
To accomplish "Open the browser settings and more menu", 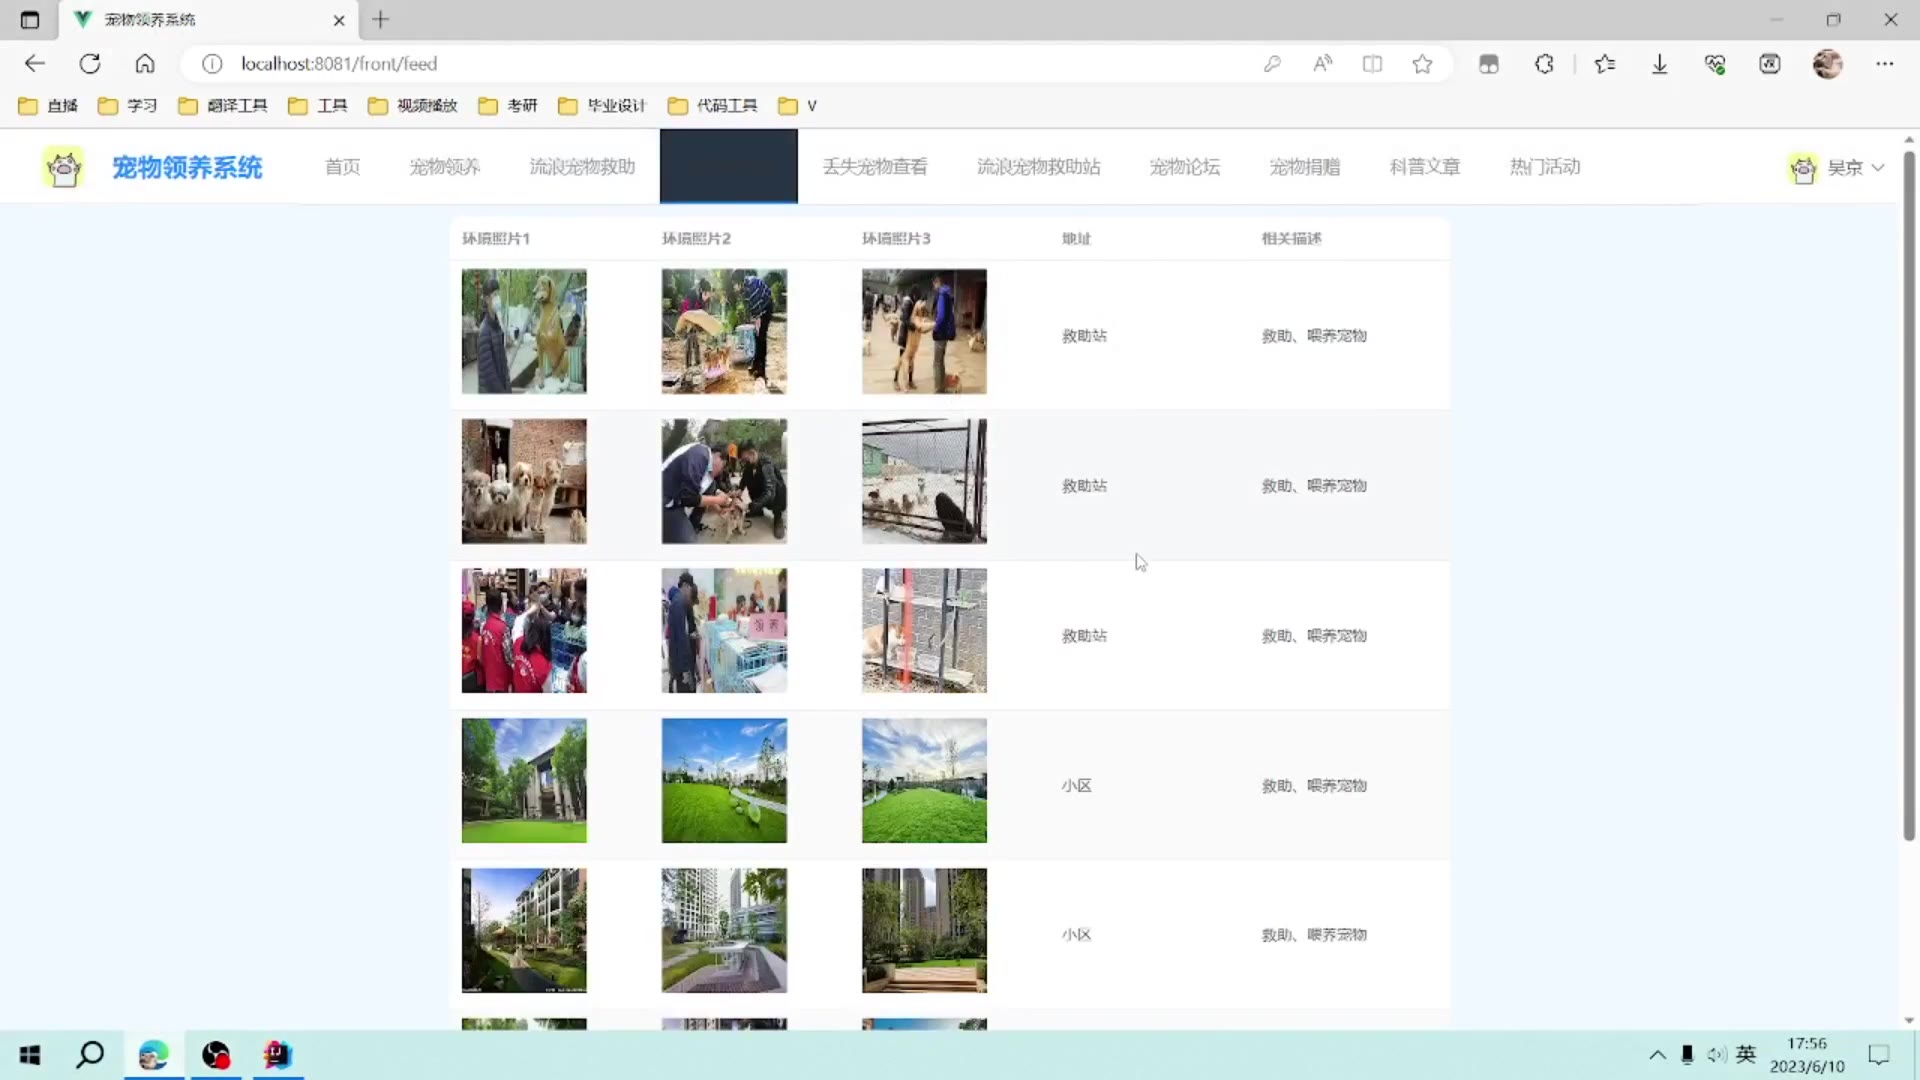I will pyautogui.click(x=1884, y=64).
